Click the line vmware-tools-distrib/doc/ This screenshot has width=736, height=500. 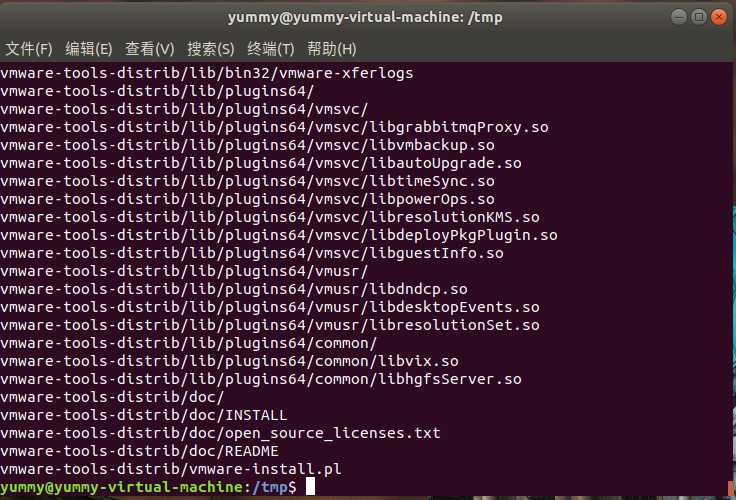point(112,397)
